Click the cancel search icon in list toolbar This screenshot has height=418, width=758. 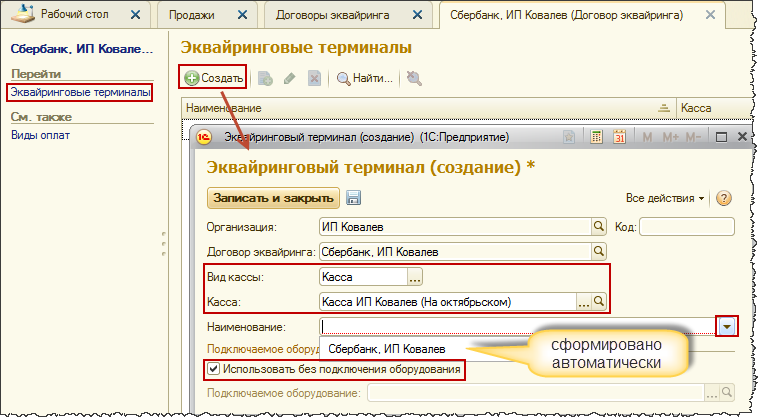414,78
